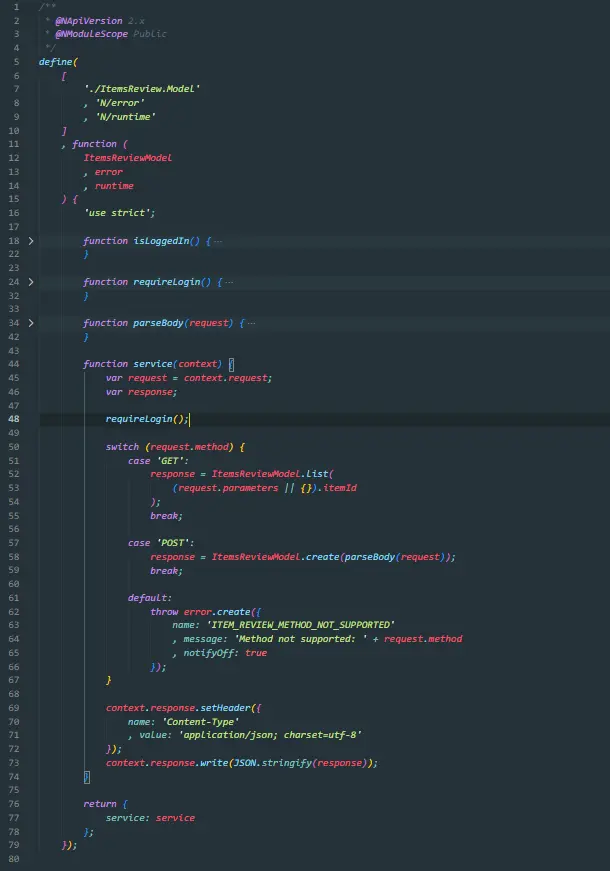Image resolution: width=610 pixels, height=871 pixels.
Task: Click the 'default:' label
Action: (x=150, y=598)
